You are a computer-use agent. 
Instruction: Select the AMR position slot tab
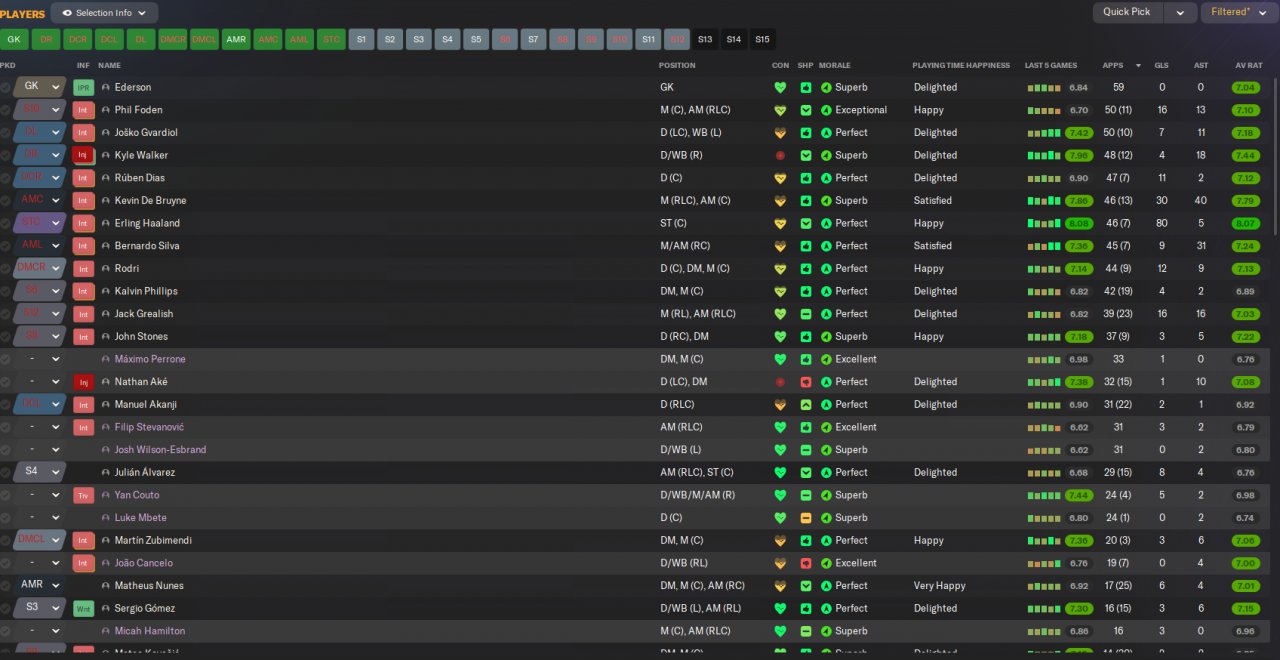[236, 40]
